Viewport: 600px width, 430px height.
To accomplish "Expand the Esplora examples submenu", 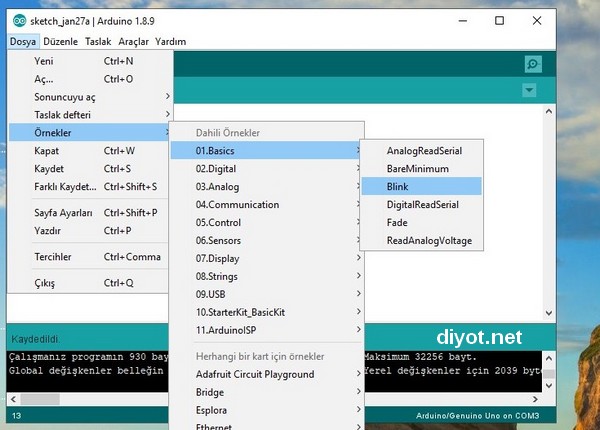I will point(267,410).
